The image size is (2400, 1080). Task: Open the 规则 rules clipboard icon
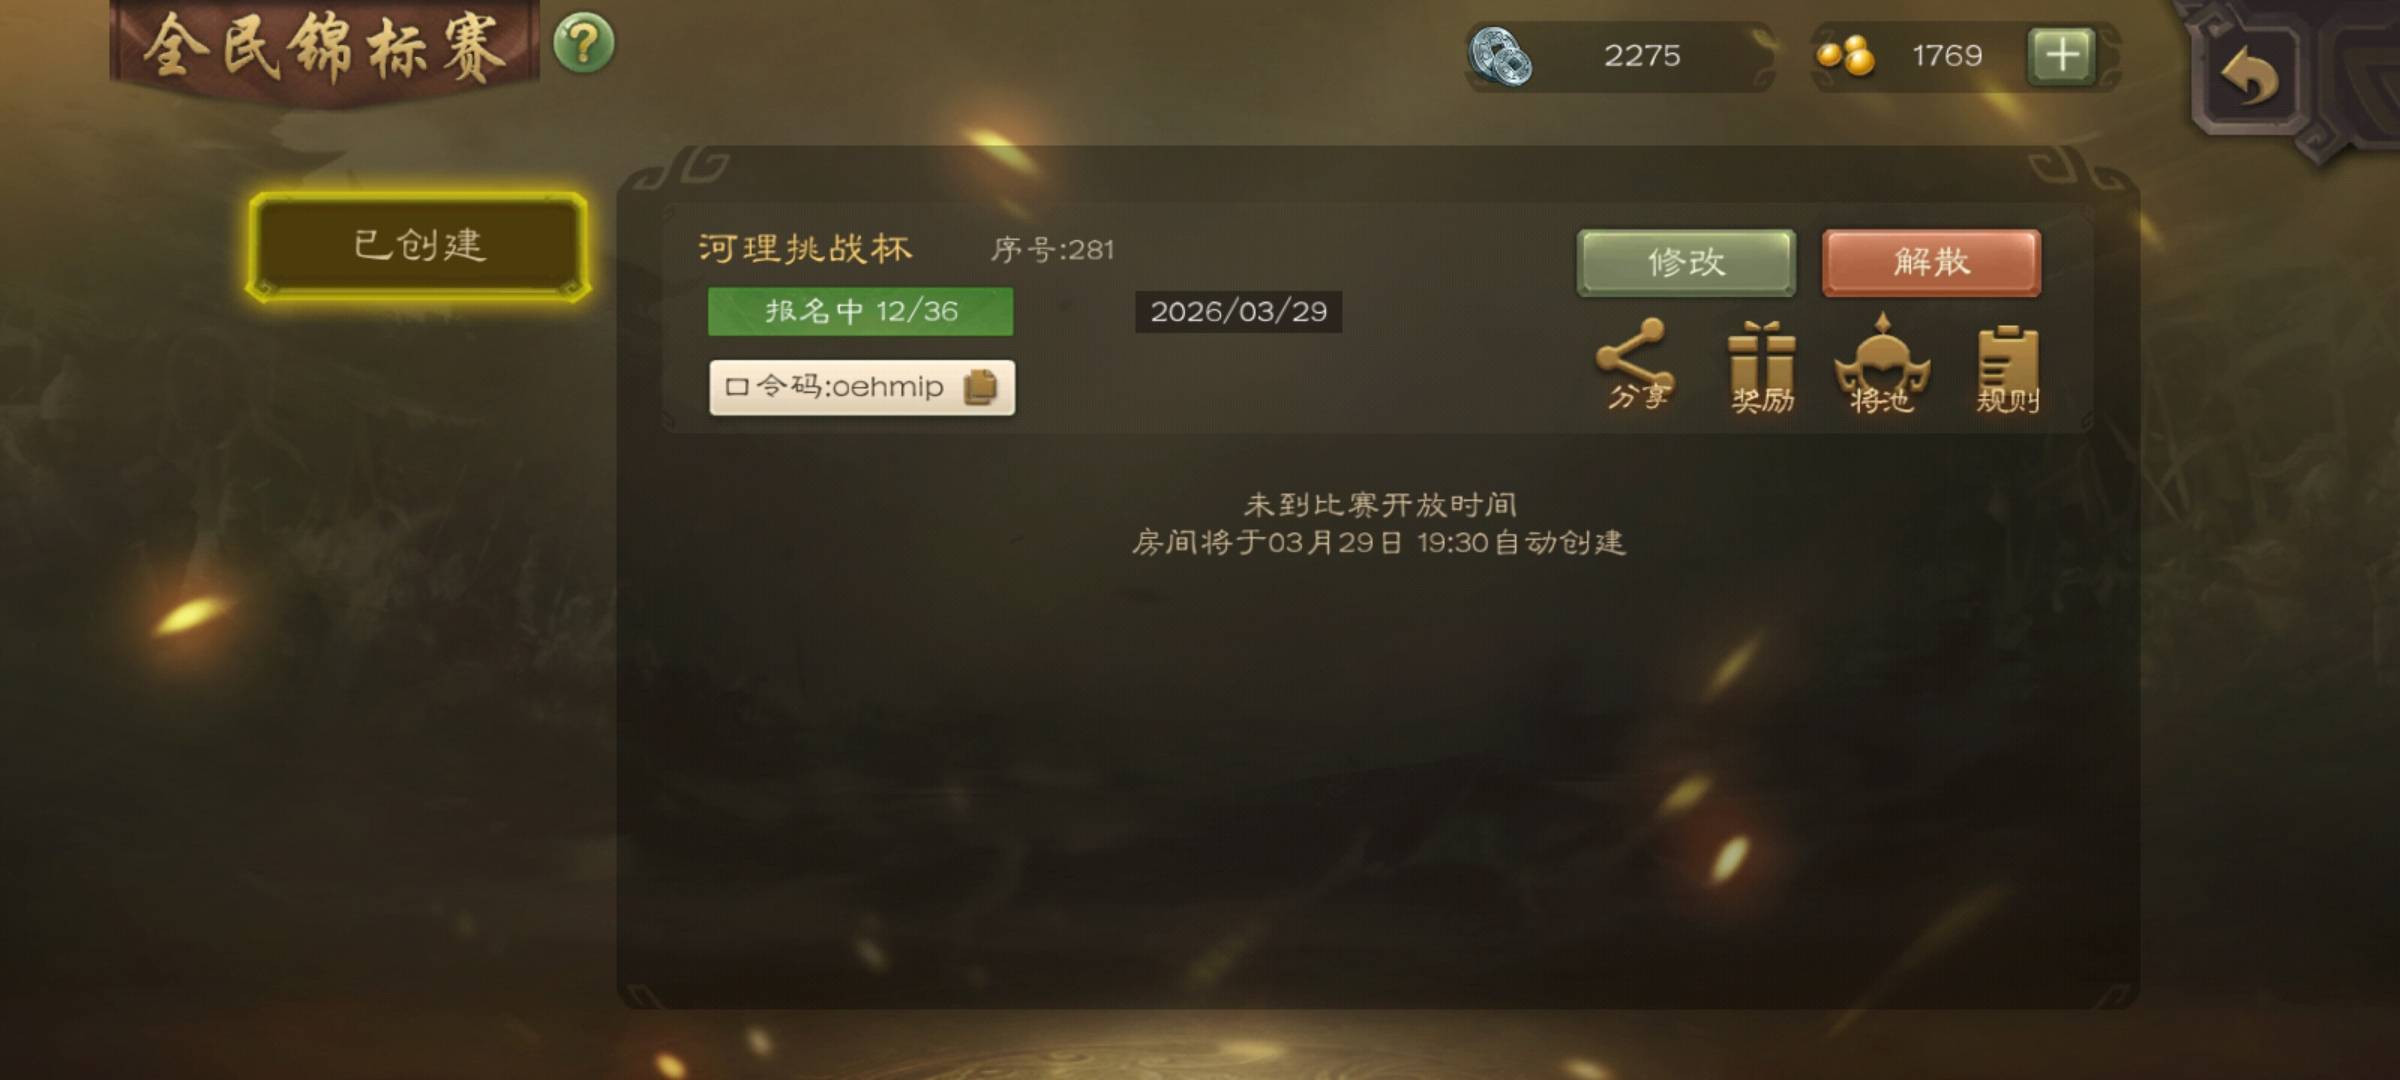pyautogui.click(x=2007, y=369)
